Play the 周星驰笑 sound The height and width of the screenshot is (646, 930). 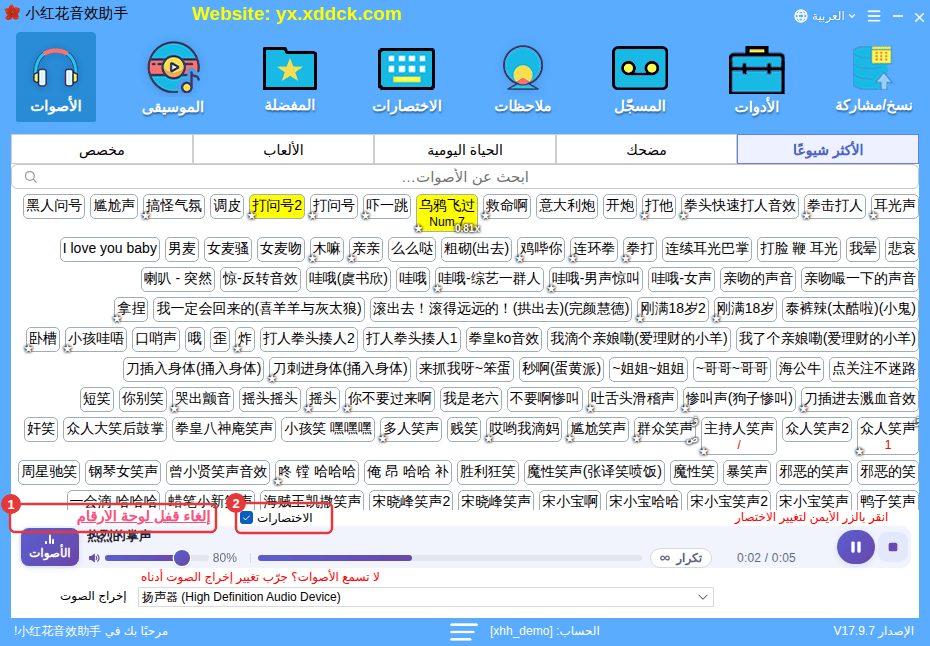coord(49,472)
